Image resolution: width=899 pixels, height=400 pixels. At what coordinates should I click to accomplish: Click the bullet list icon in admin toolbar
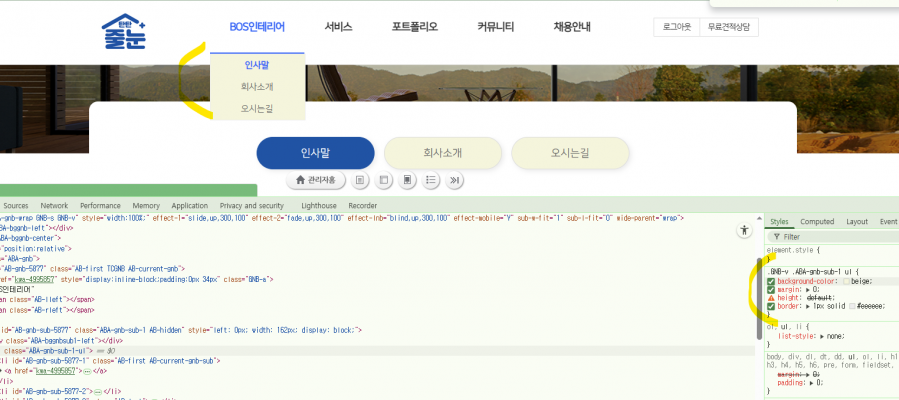[431, 180]
